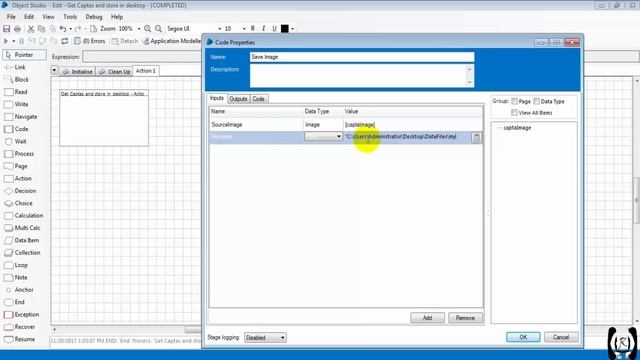Toggle bold text formatting
Screen dimensions: 640x360
tap(253, 29)
